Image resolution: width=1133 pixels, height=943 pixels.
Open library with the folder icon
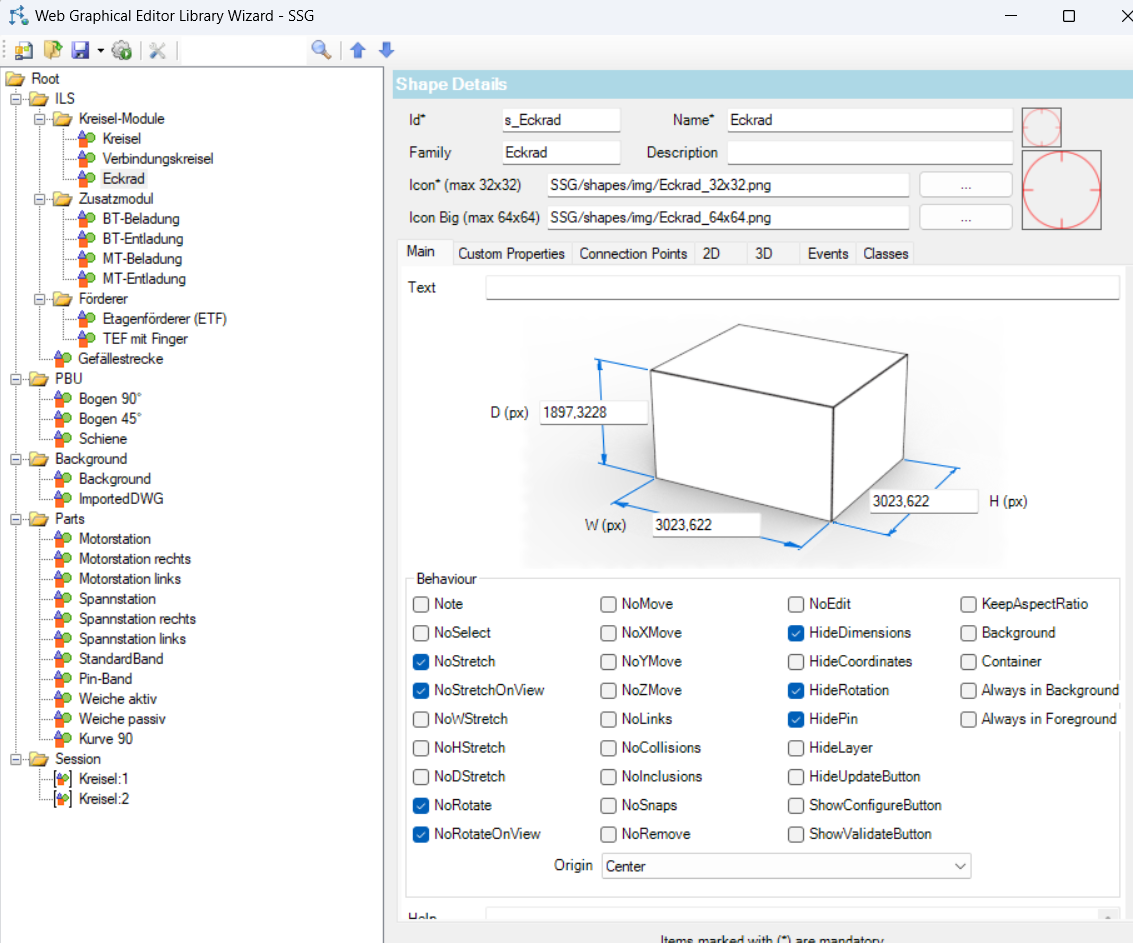(53, 51)
